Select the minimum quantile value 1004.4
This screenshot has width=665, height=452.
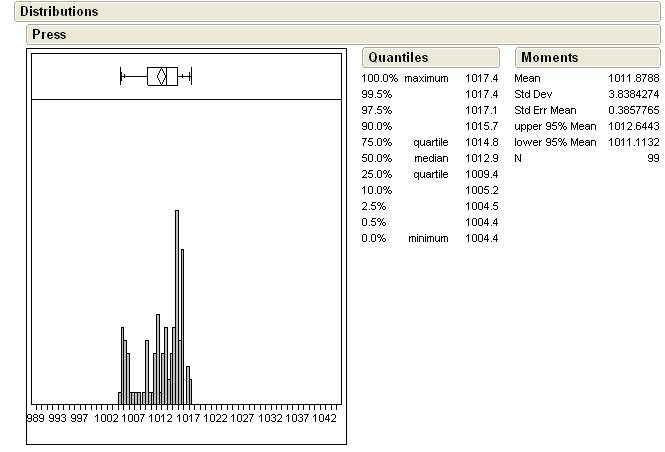point(481,238)
